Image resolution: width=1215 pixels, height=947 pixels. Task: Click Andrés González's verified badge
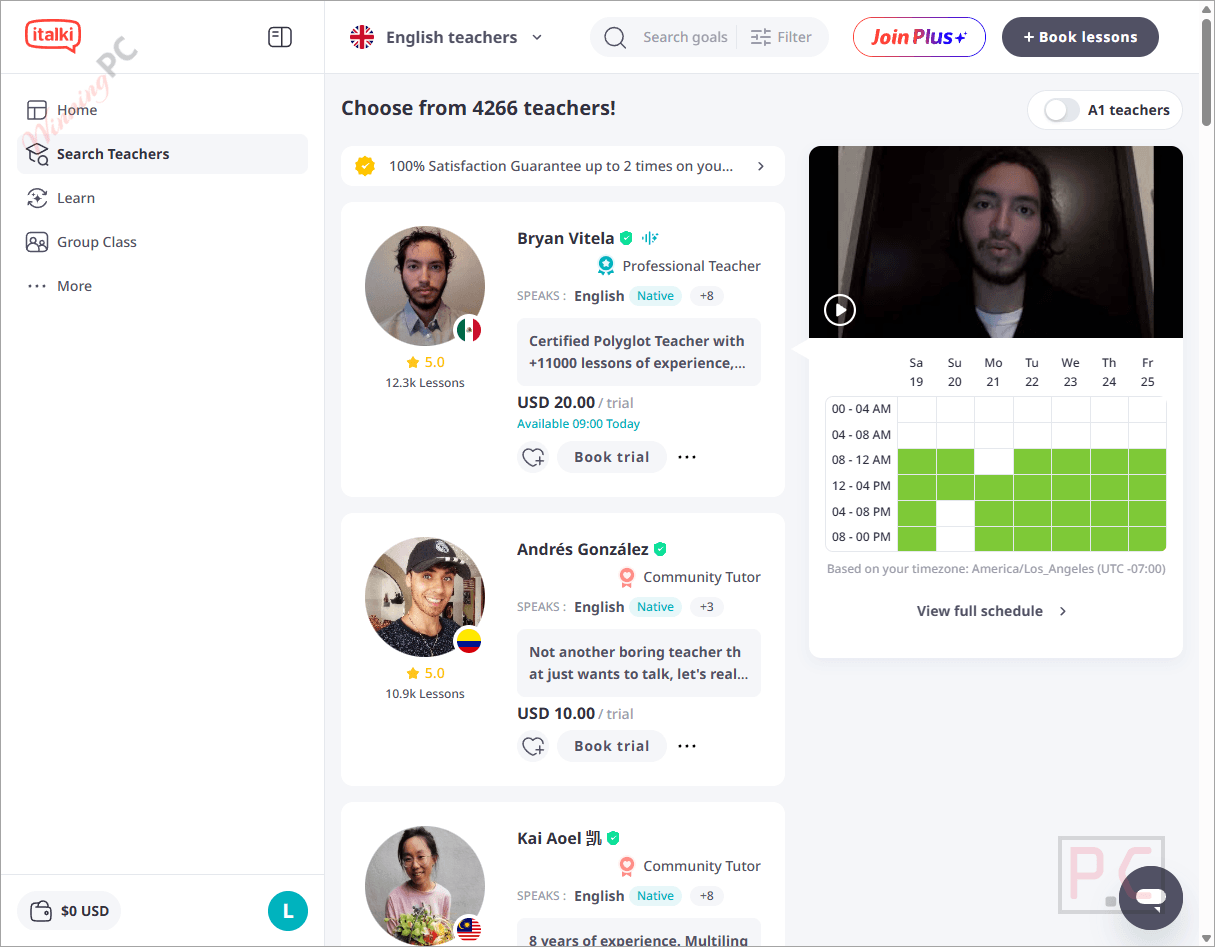point(660,549)
